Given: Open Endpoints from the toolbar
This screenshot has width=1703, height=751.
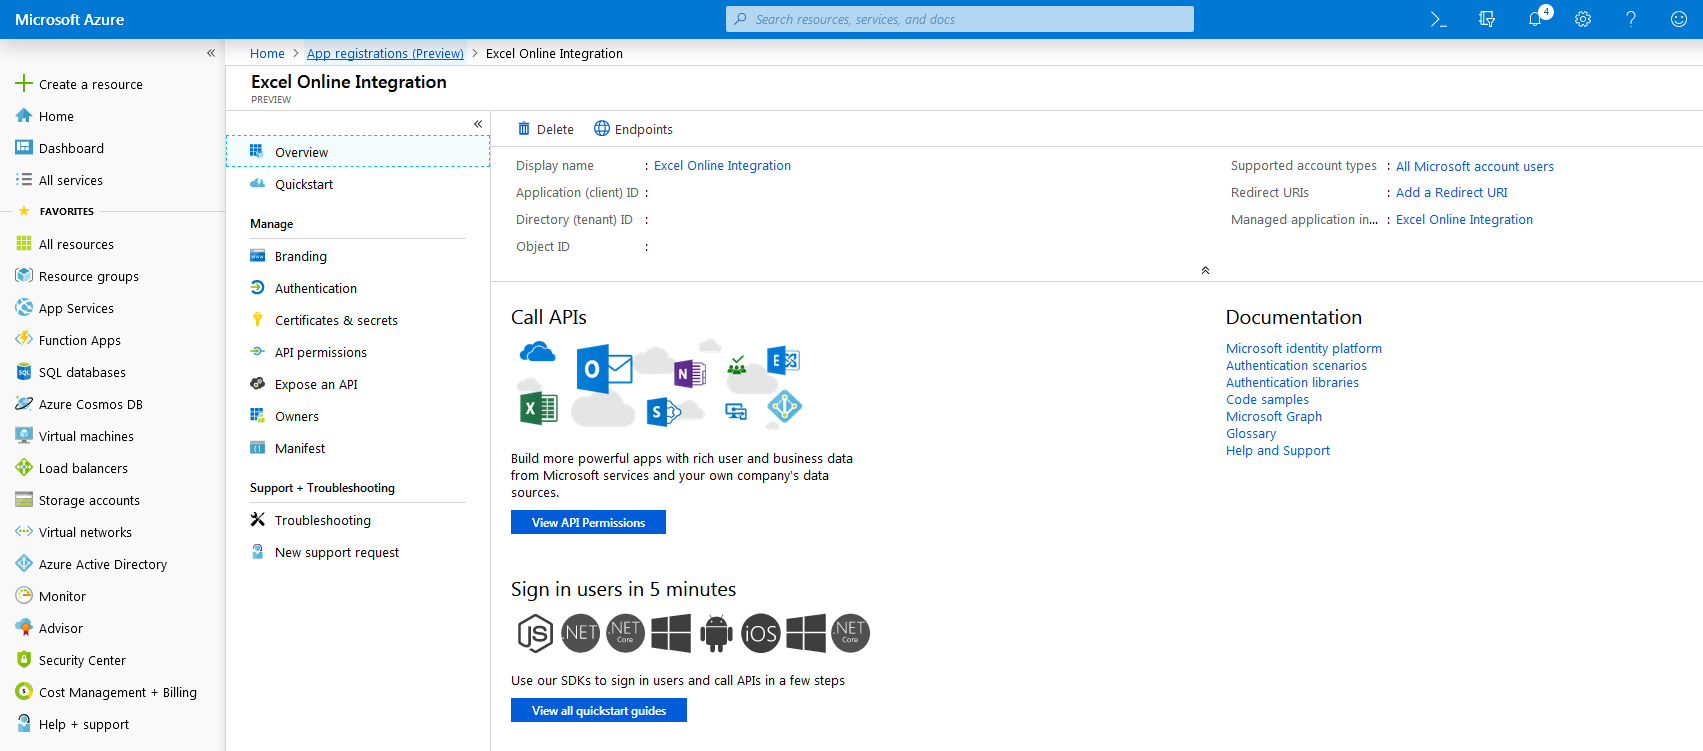Looking at the screenshot, I should [x=633, y=129].
